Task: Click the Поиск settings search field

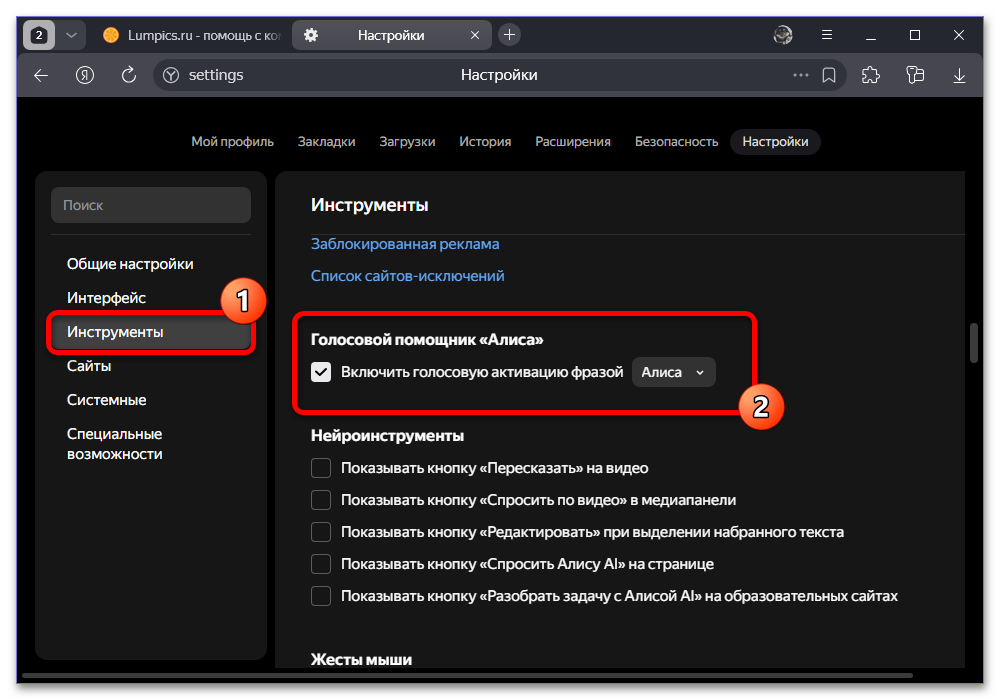Action: coord(151,205)
